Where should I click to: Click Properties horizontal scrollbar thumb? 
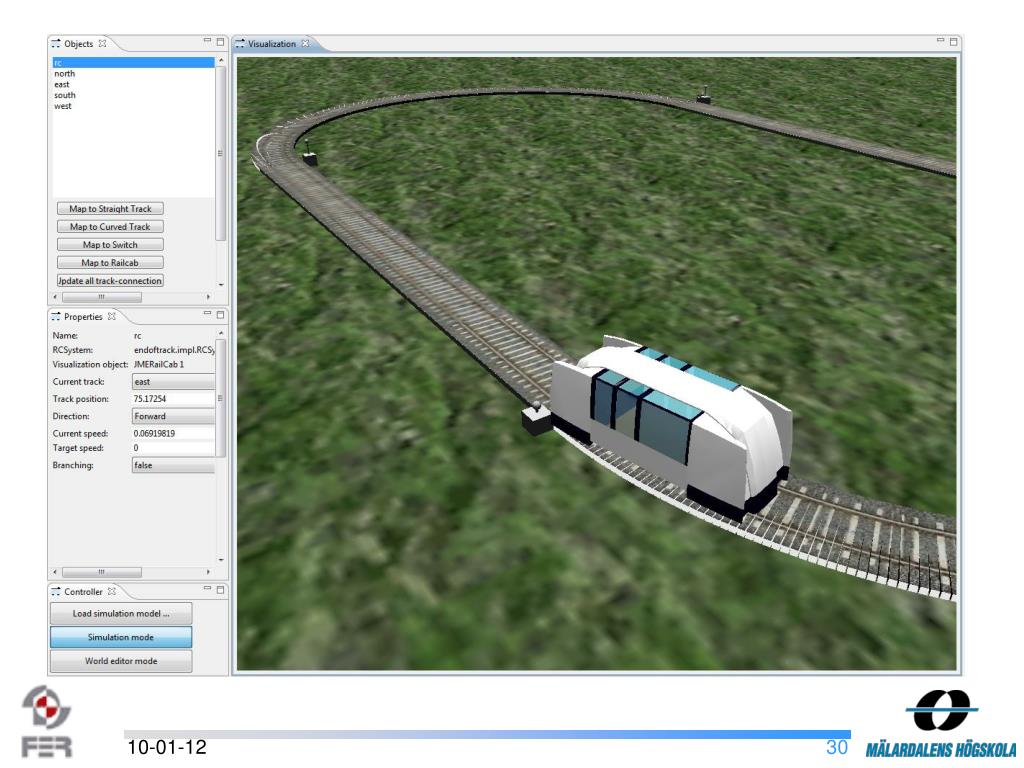[x=102, y=572]
